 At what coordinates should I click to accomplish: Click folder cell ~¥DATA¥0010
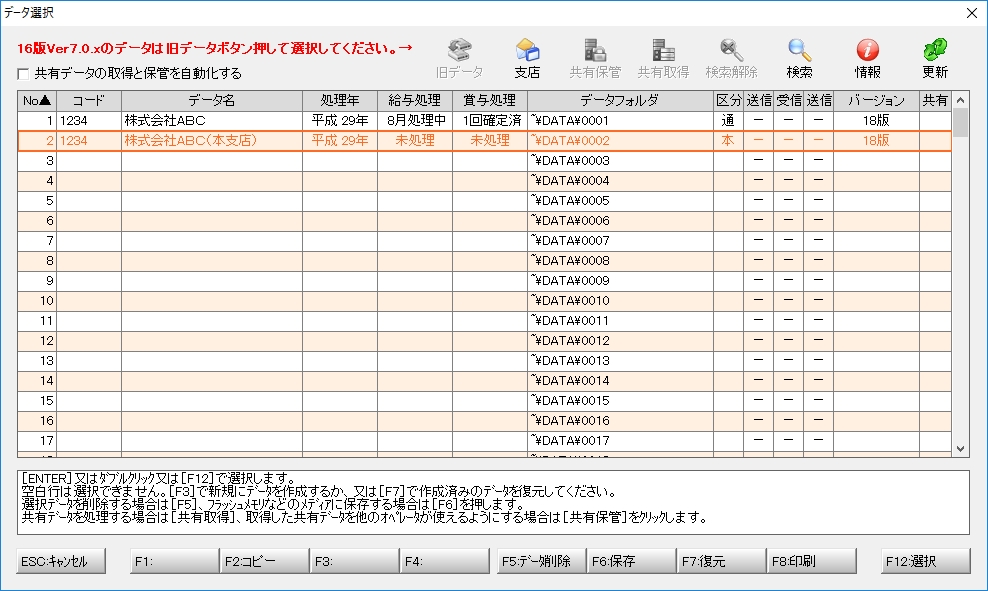pos(620,301)
